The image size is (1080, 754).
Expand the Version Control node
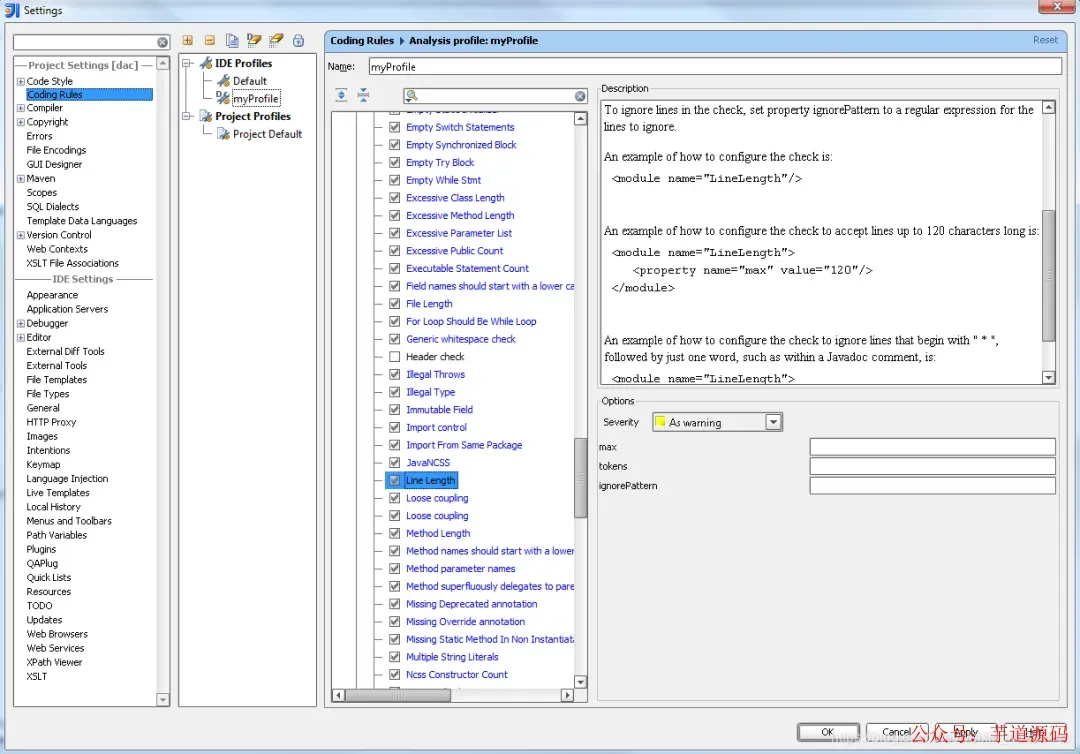pyautogui.click(x=21, y=235)
